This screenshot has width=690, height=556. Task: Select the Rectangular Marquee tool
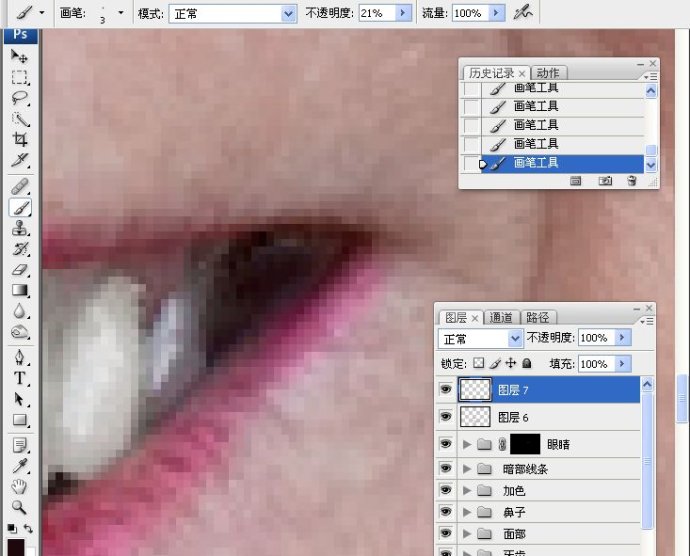coord(19,77)
